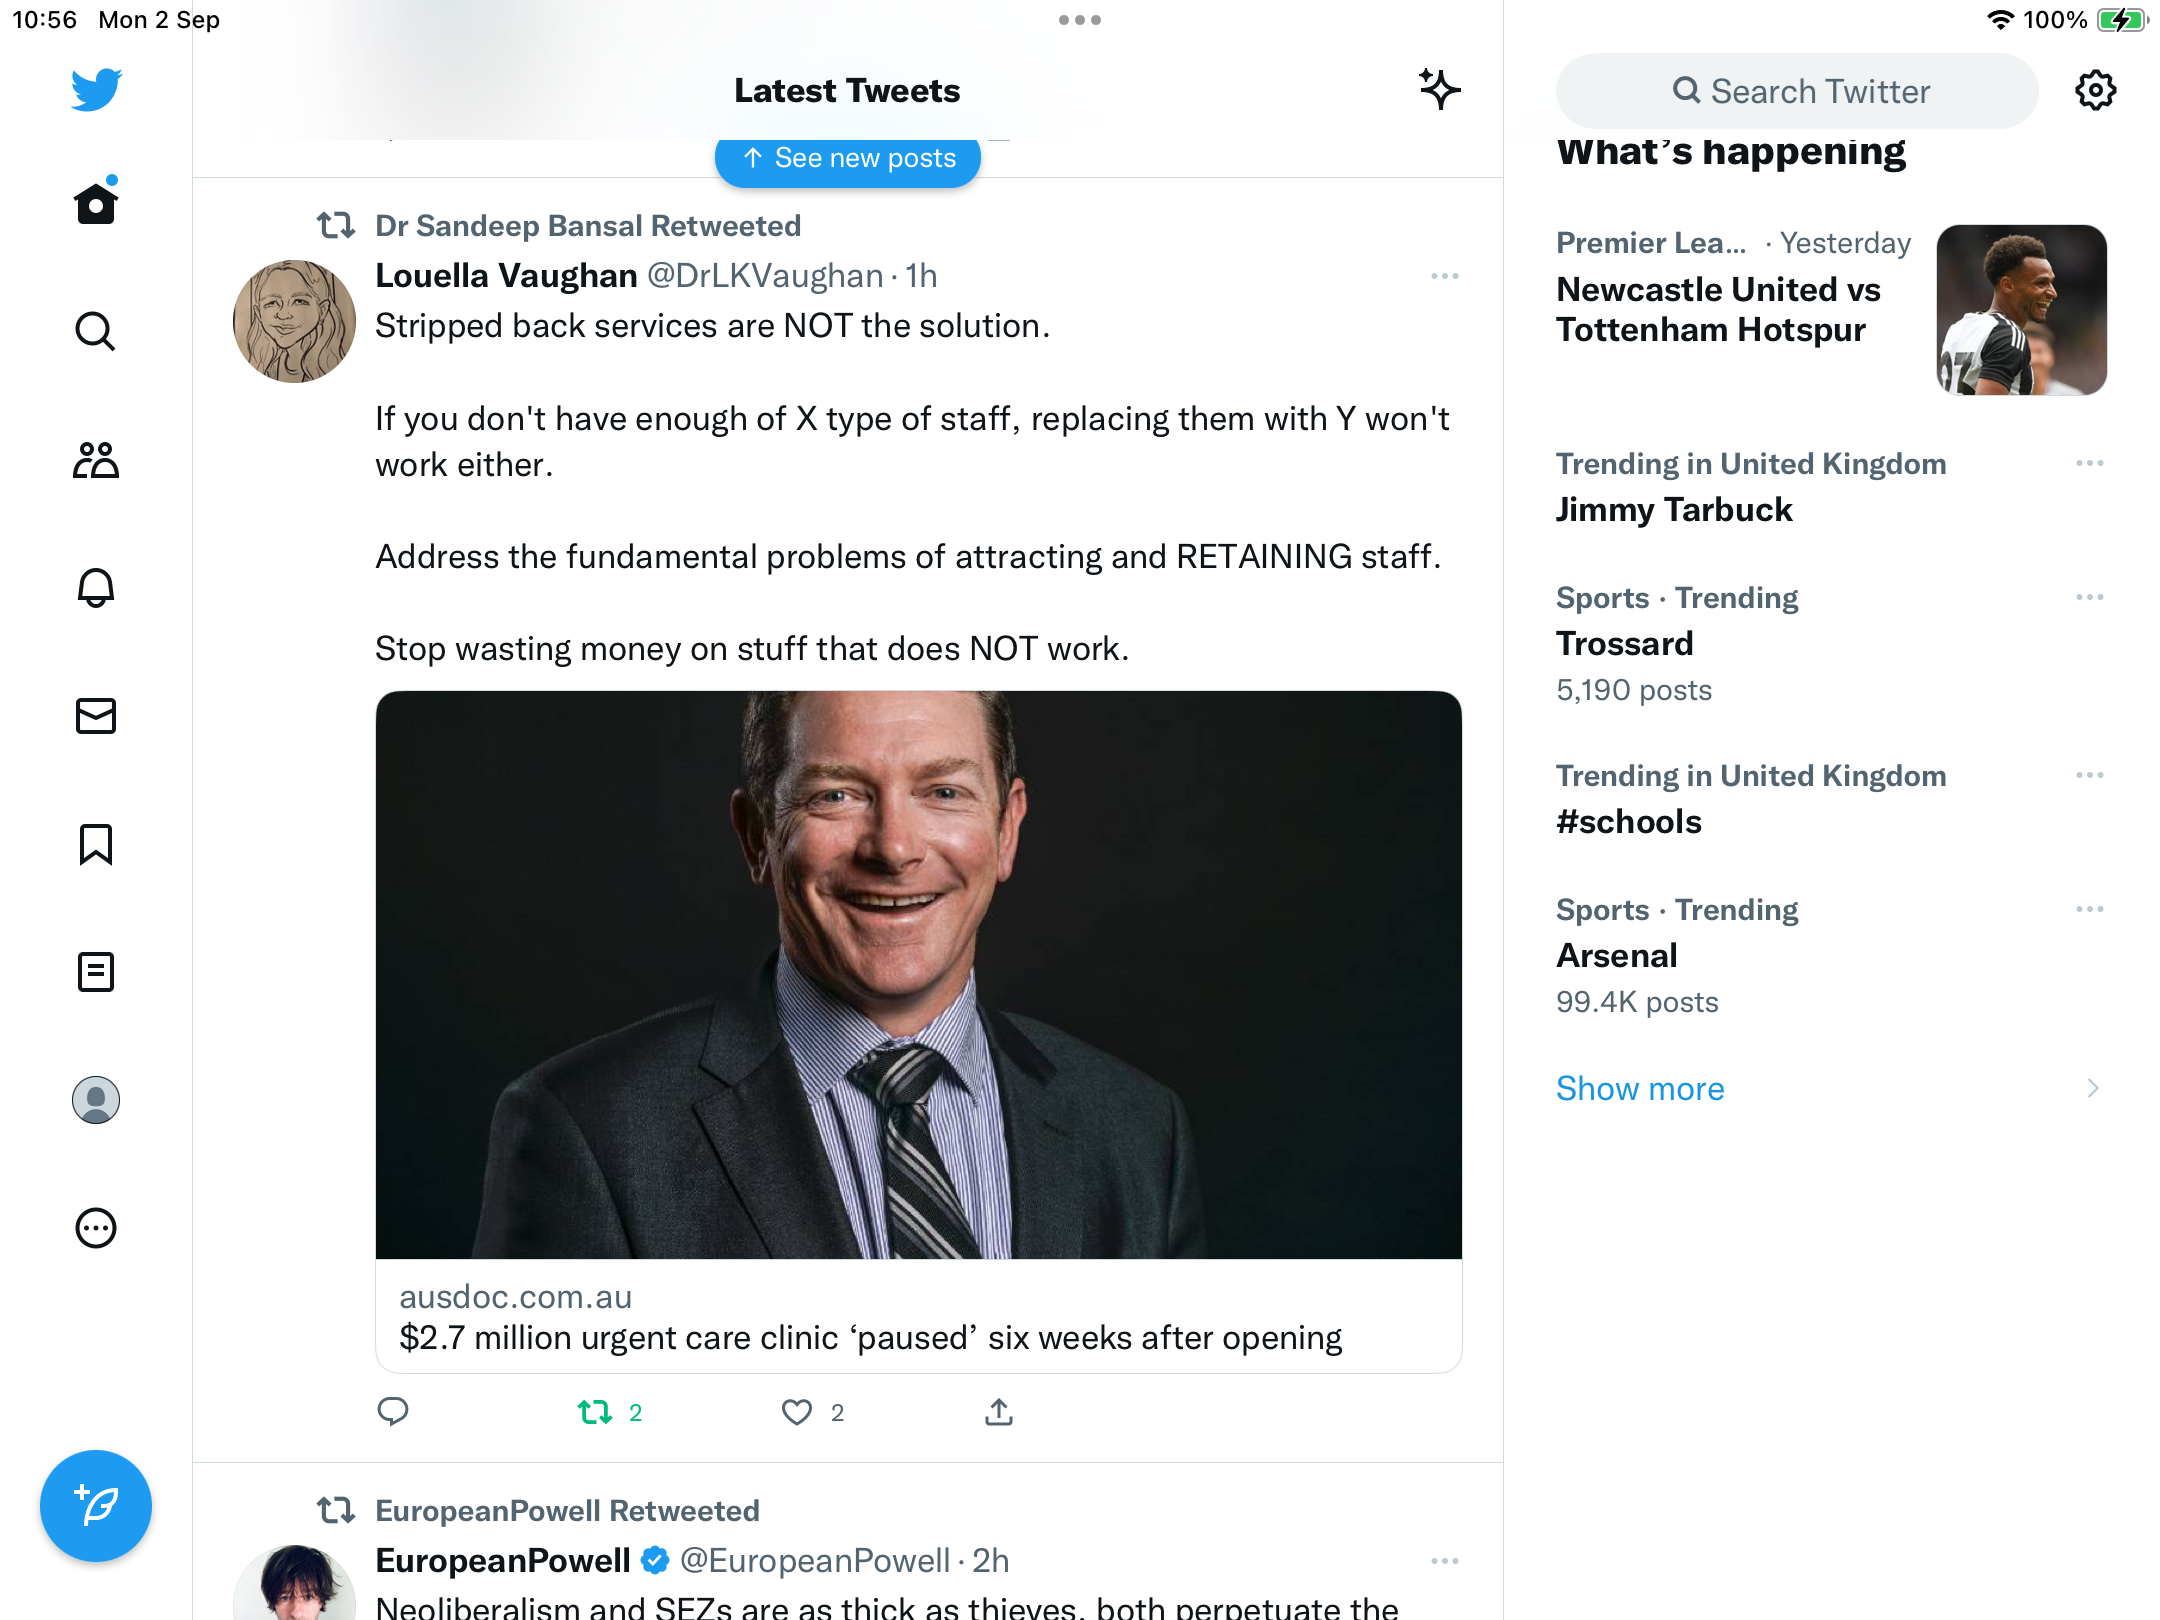Open options for #schools trend
The image size is (2160, 1620).
(x=2089, y=775)
